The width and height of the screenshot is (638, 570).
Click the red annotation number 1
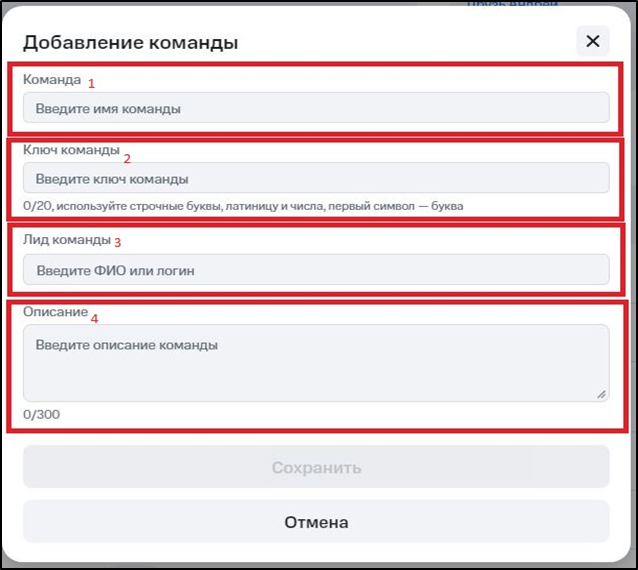(91, 82)
